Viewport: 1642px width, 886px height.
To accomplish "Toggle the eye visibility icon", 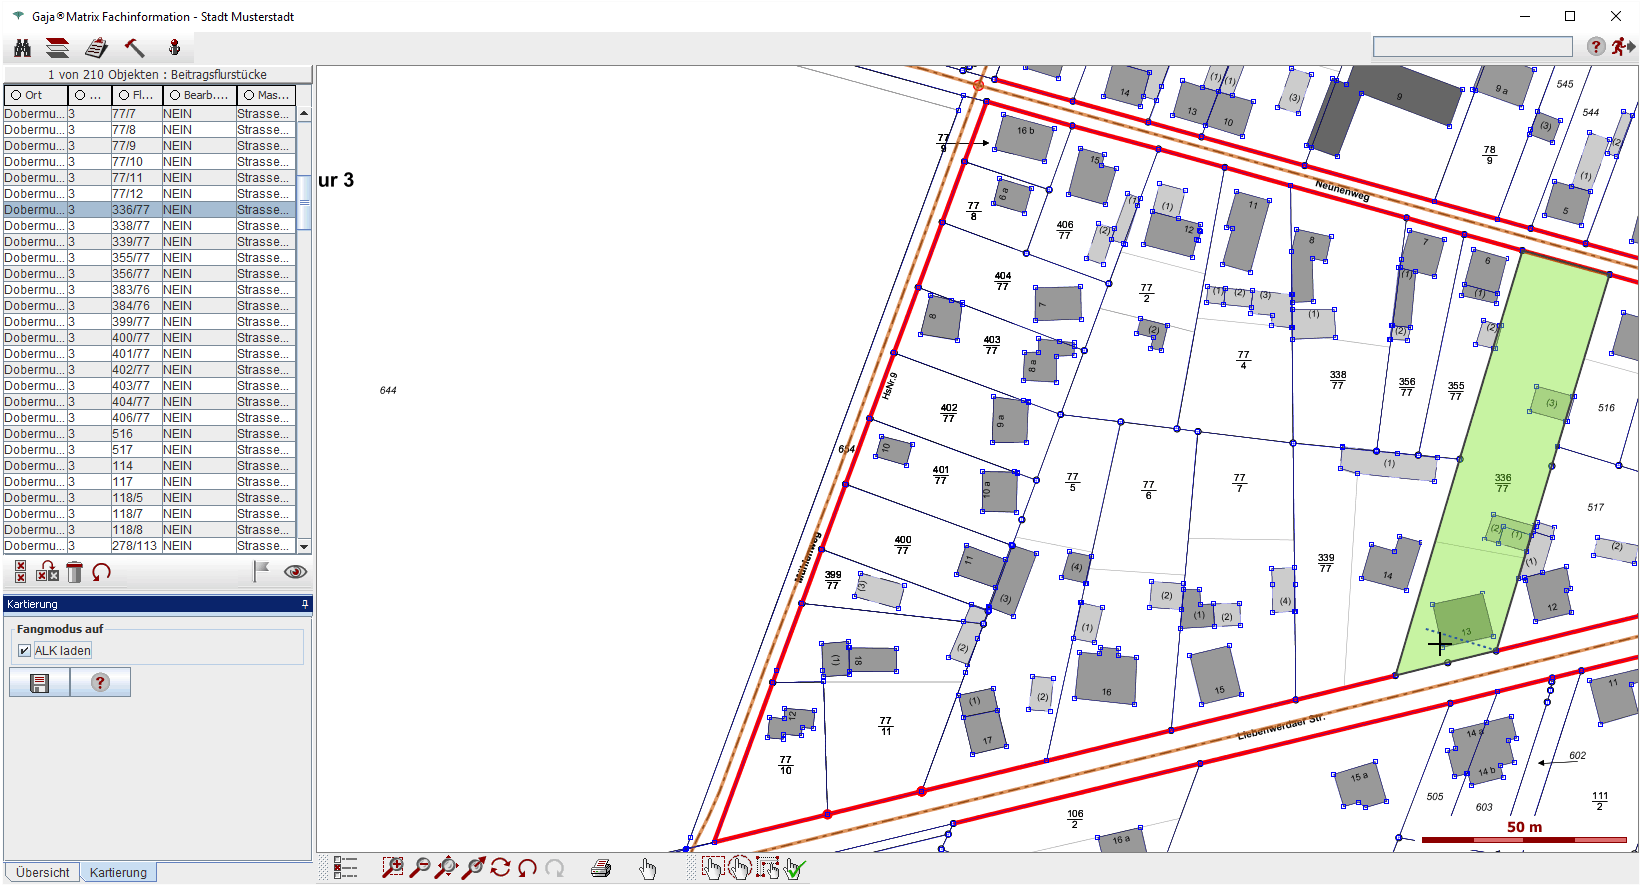I will 295,572.
